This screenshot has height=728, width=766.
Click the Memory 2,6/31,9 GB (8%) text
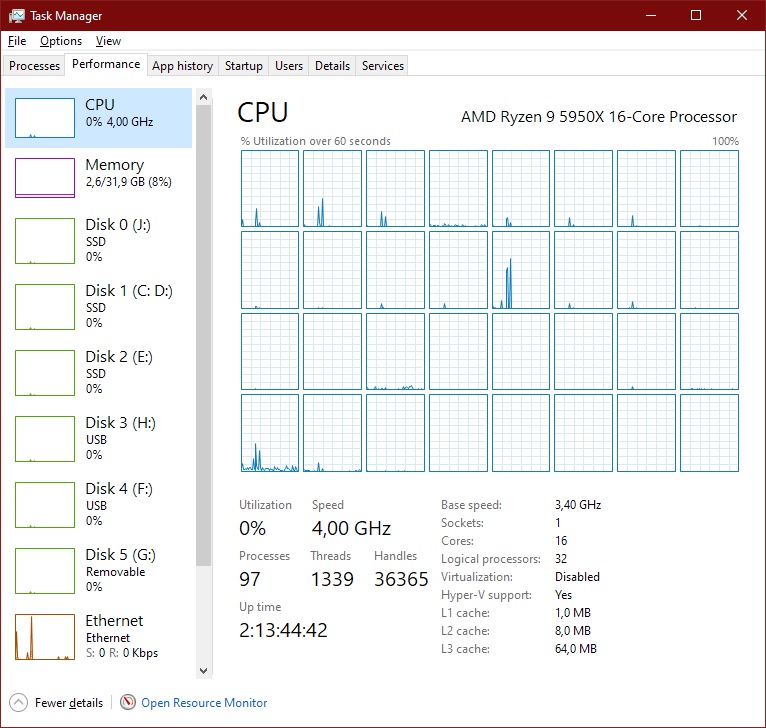(128, 182)
